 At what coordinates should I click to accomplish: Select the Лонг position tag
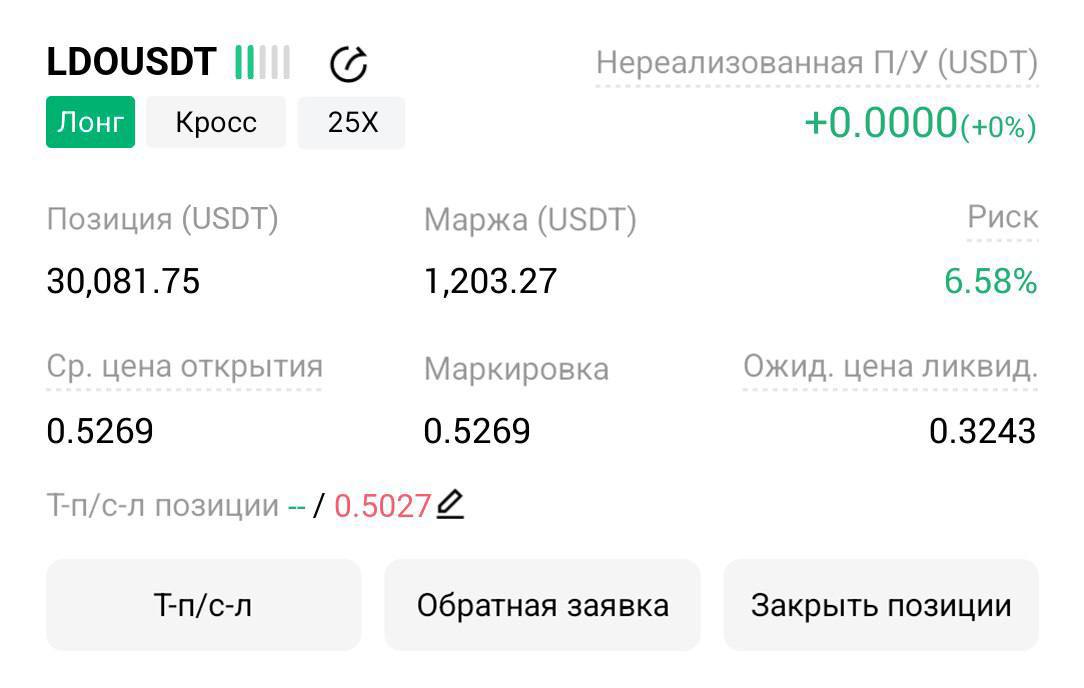click(x=89, y=122)
